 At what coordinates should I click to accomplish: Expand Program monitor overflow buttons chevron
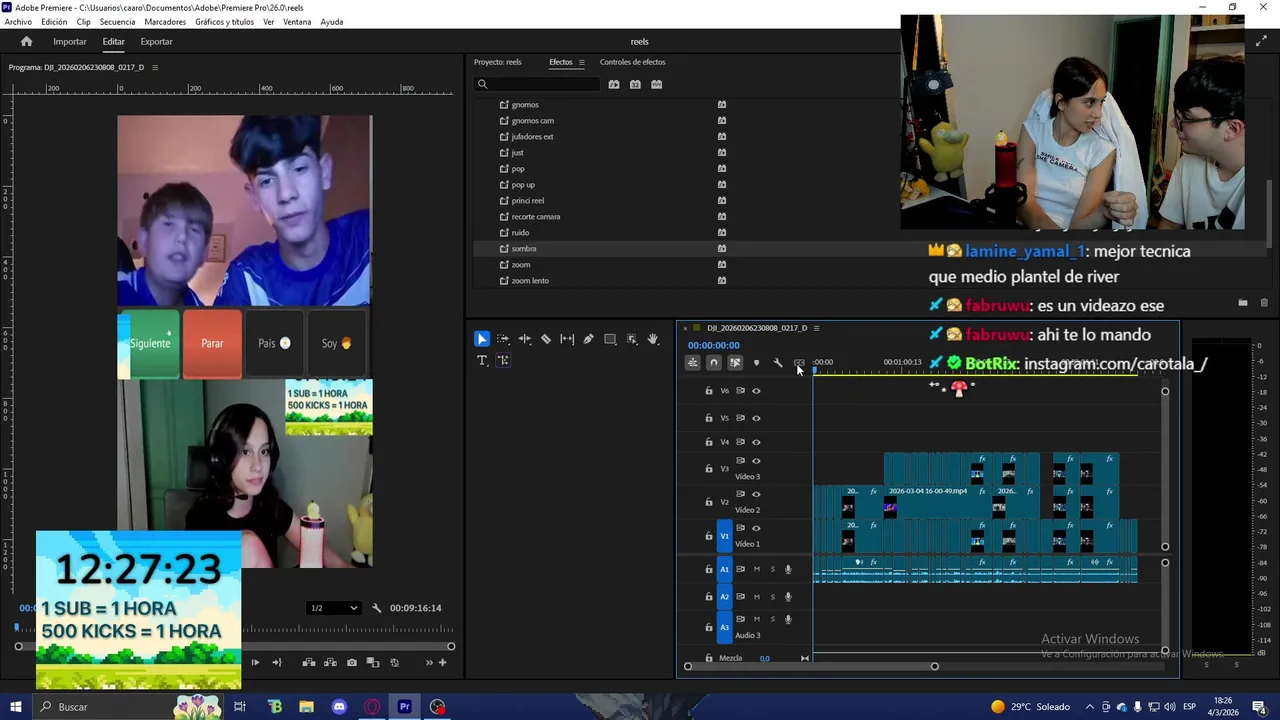(429, 662)
